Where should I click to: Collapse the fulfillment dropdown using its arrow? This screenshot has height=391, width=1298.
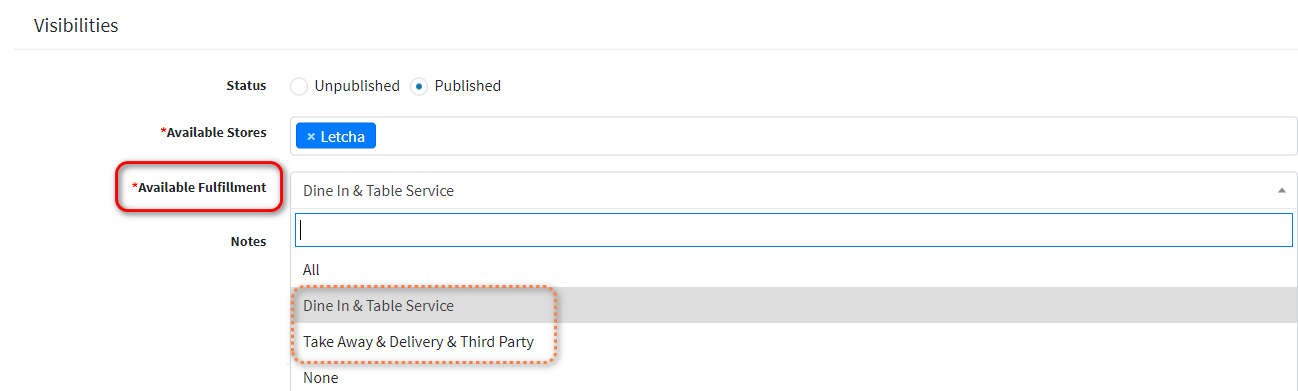(1282, 190)
